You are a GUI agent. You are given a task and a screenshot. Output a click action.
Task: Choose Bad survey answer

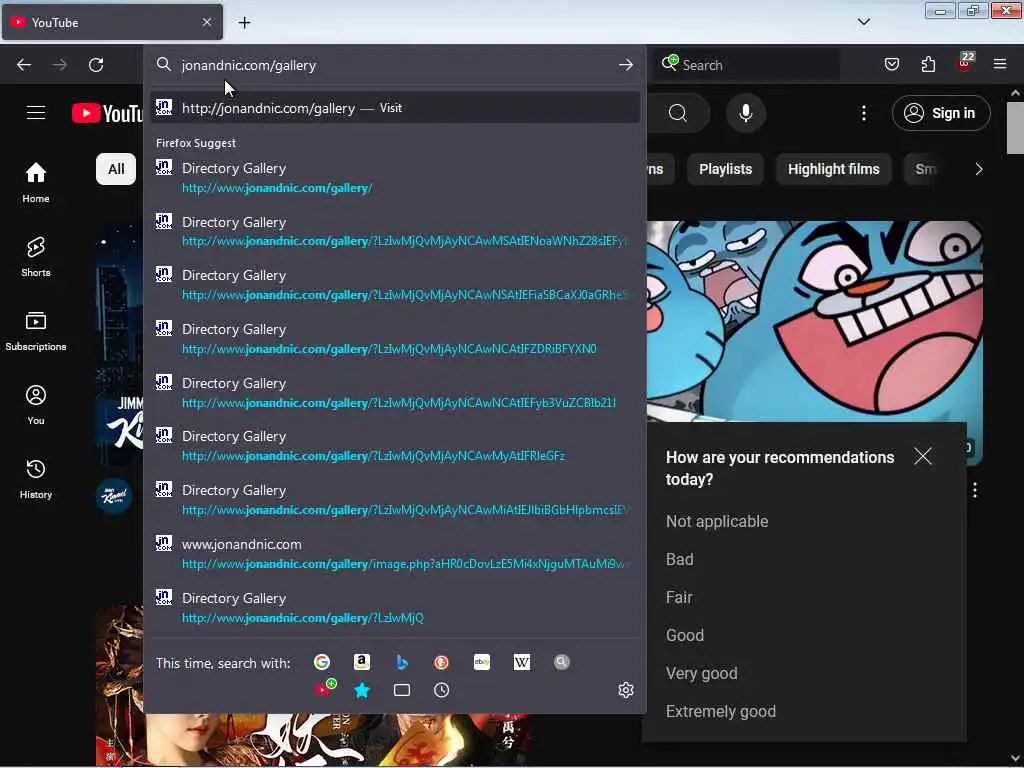[679, 559]
